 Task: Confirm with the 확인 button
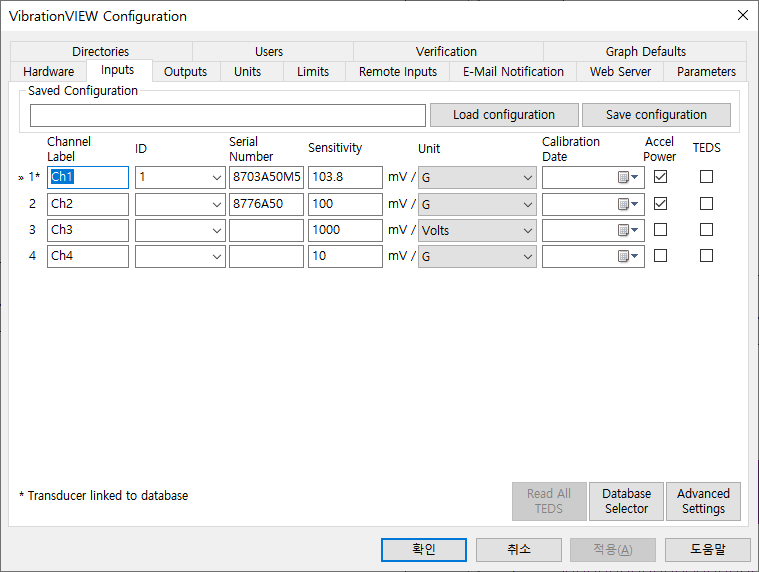[424, 550]
